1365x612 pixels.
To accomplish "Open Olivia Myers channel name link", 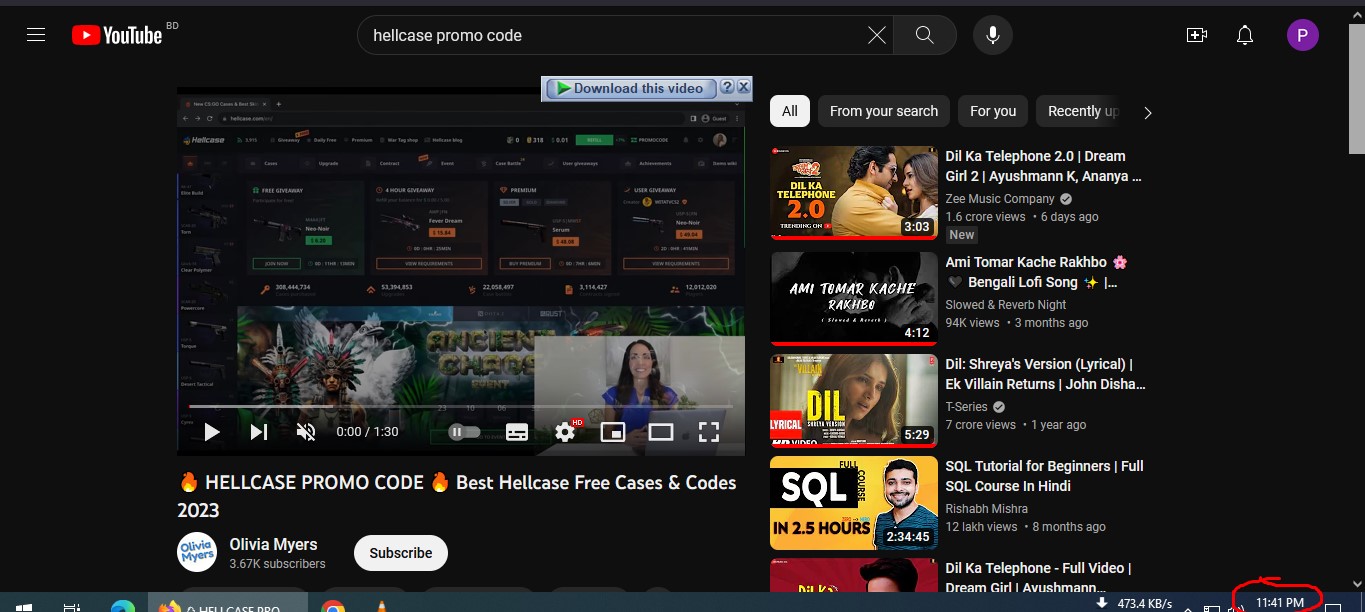I will pyautogui.click(x=273, y=544).
